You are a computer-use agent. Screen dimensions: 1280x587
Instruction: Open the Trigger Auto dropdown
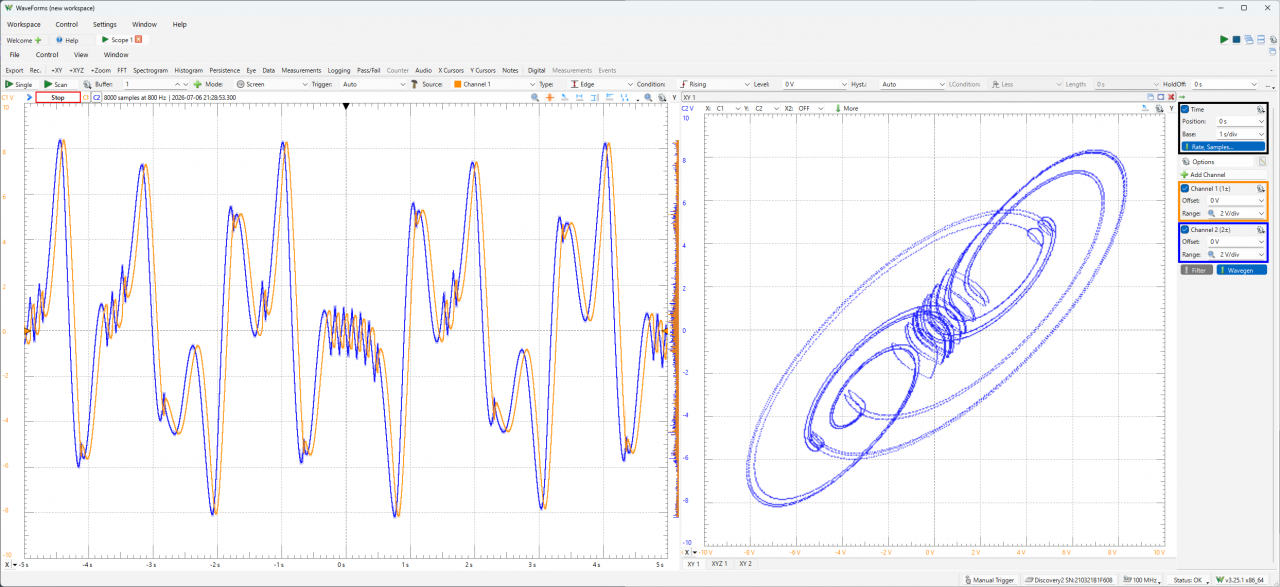[374, 84]
